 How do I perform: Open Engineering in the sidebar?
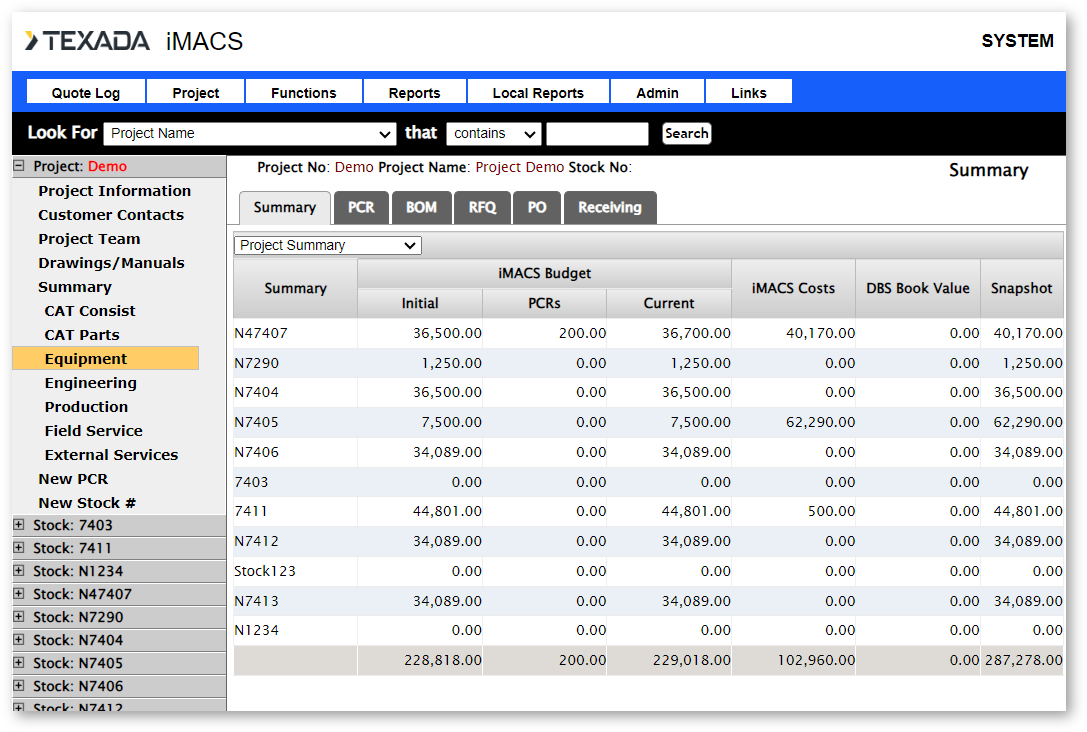[91, 383]
